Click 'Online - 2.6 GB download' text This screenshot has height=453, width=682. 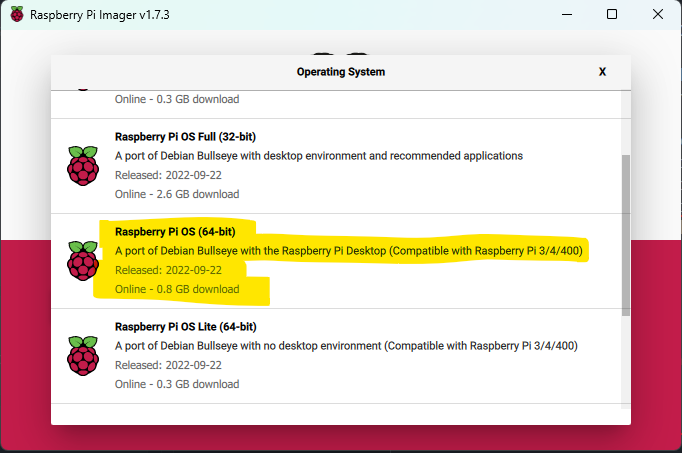click(177, 194)
